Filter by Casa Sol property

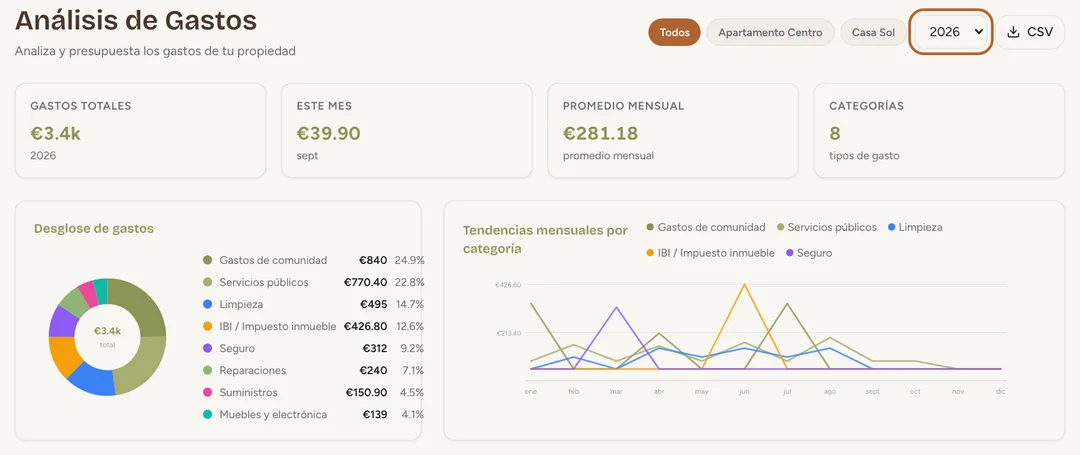point(873,32)
